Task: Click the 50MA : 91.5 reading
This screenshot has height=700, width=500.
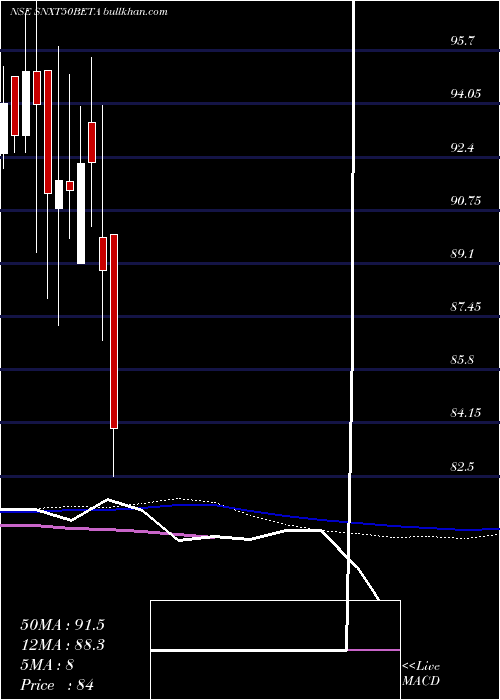Action: coord(62,625)
